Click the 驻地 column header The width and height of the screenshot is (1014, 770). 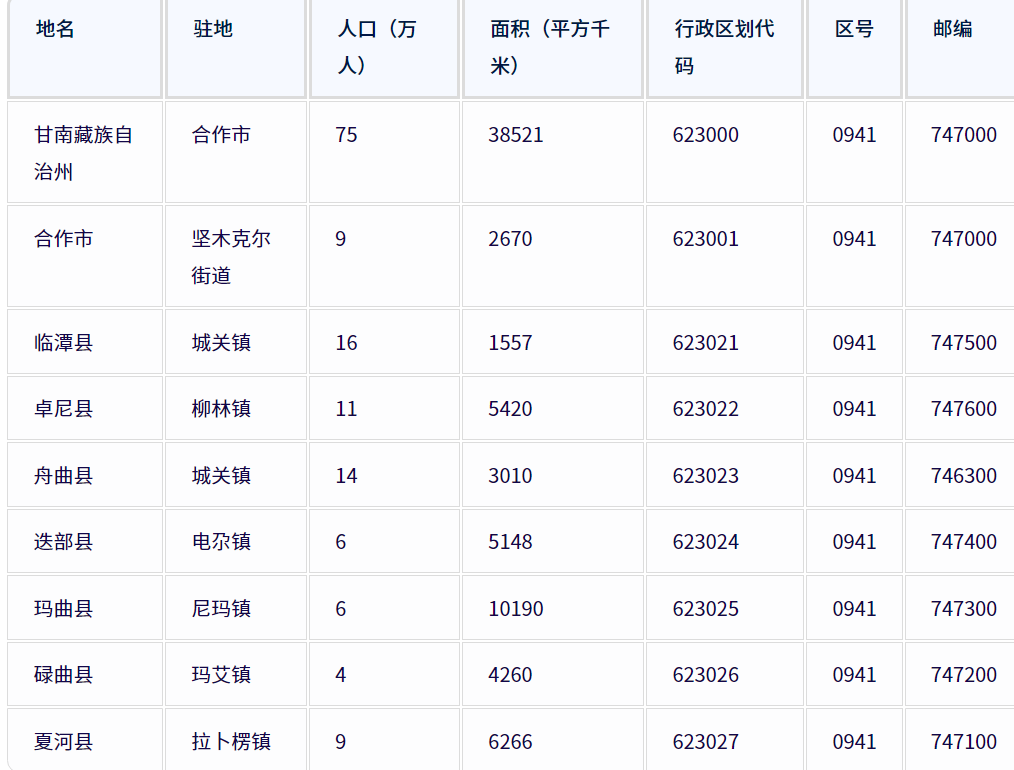235,47
